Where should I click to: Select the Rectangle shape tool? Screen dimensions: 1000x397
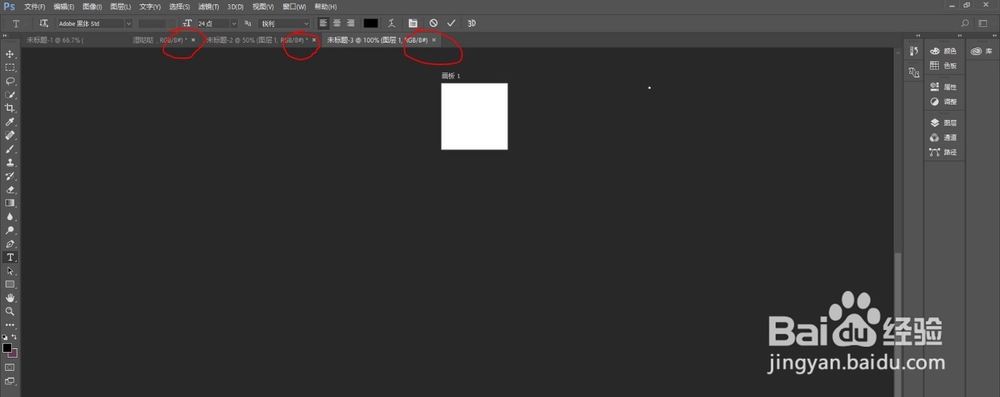click(10, 284)
